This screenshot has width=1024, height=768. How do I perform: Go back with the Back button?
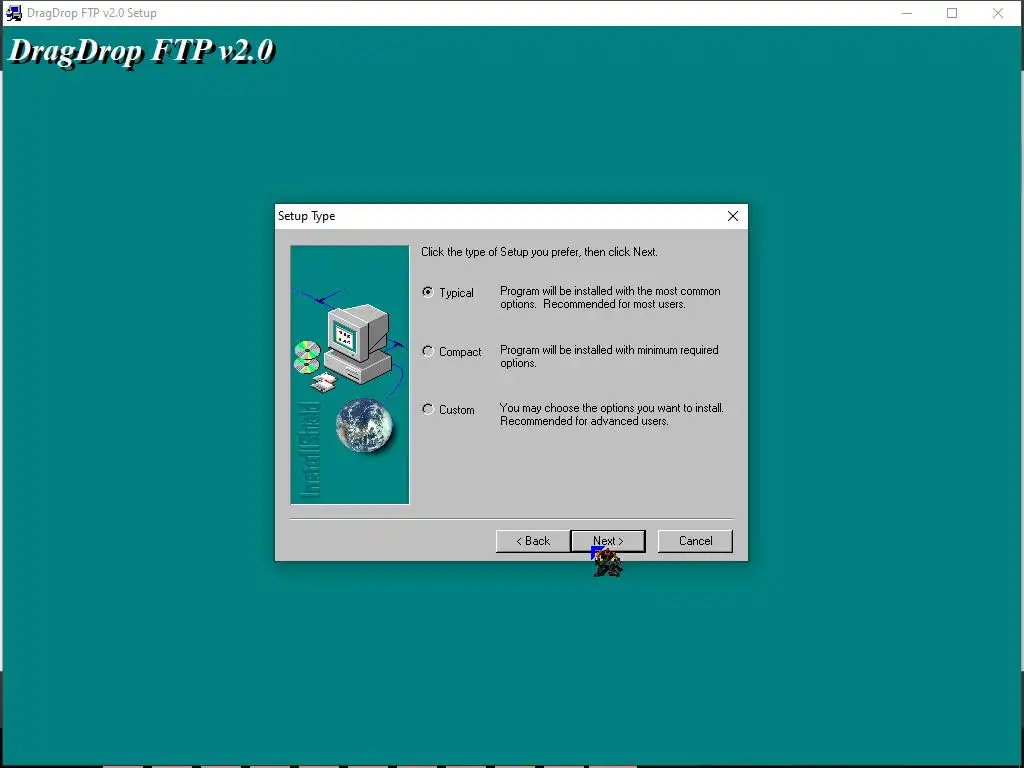click(x=533, y=541)
